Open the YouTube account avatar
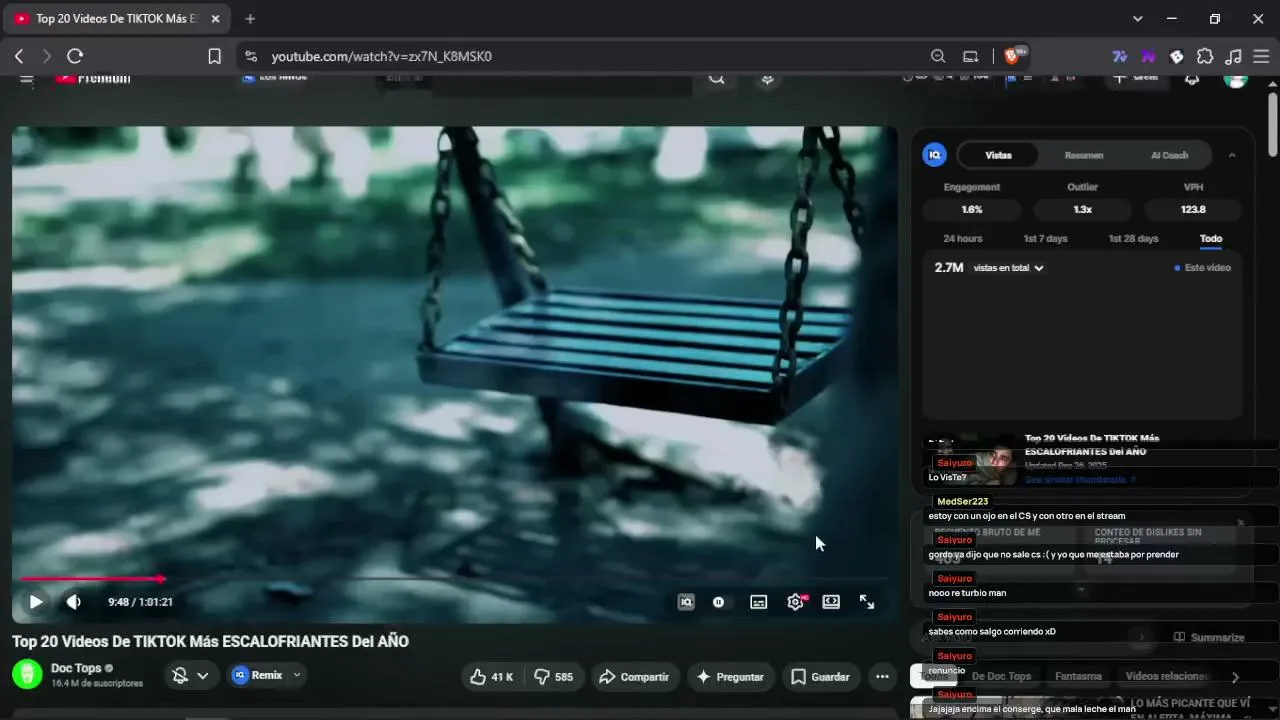 pyautogui.click(x=1236, y=79)
